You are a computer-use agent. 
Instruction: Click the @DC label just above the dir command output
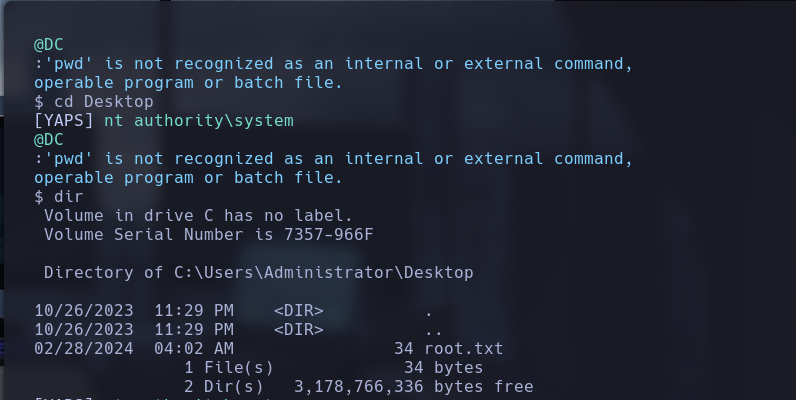click(x=49, y=140)
